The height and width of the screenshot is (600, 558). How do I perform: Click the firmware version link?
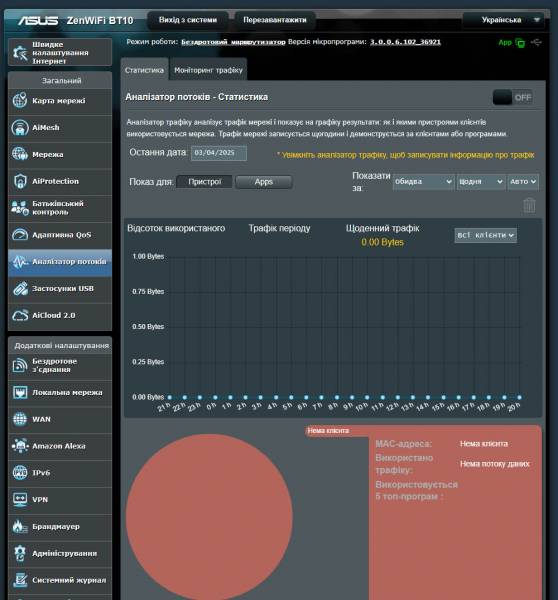405,42
